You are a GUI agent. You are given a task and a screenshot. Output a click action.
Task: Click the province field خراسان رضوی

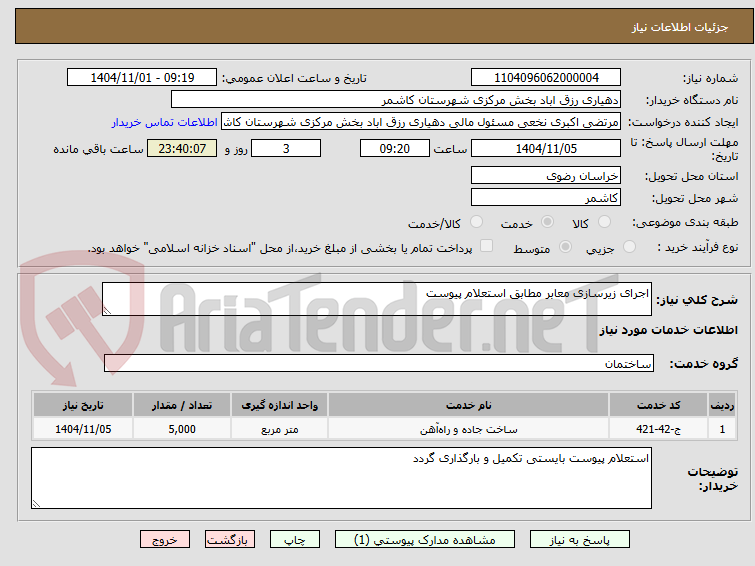546,176
